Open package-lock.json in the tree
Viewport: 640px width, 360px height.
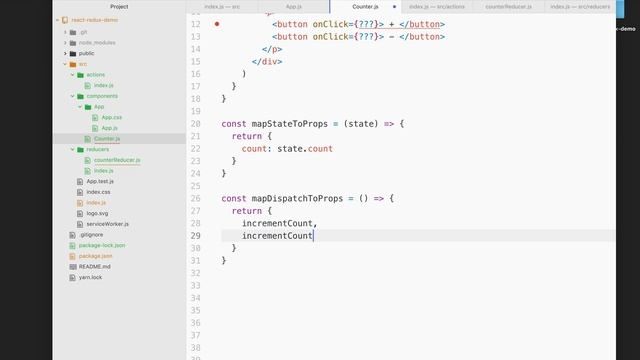coord(102,245)
